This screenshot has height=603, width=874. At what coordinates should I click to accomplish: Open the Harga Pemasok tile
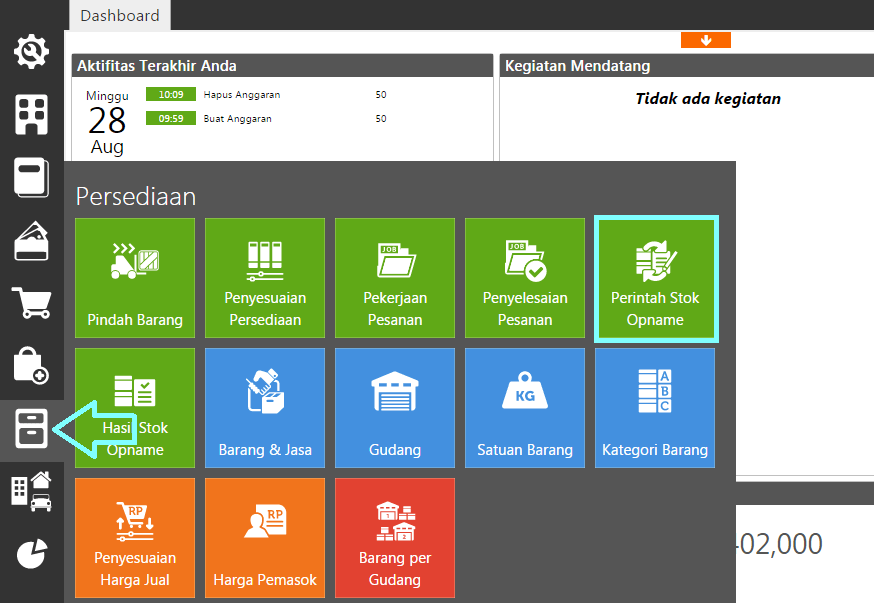click(265, 538)
